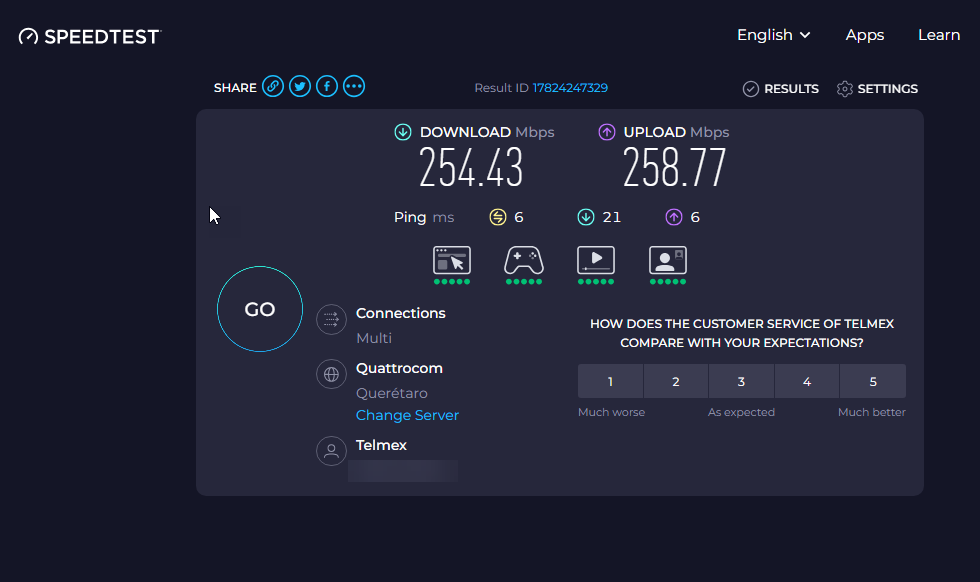The image size is (980, 582).
Task: Click the upload arrow icon beside UPLOAD
Action: pos(607,132)
